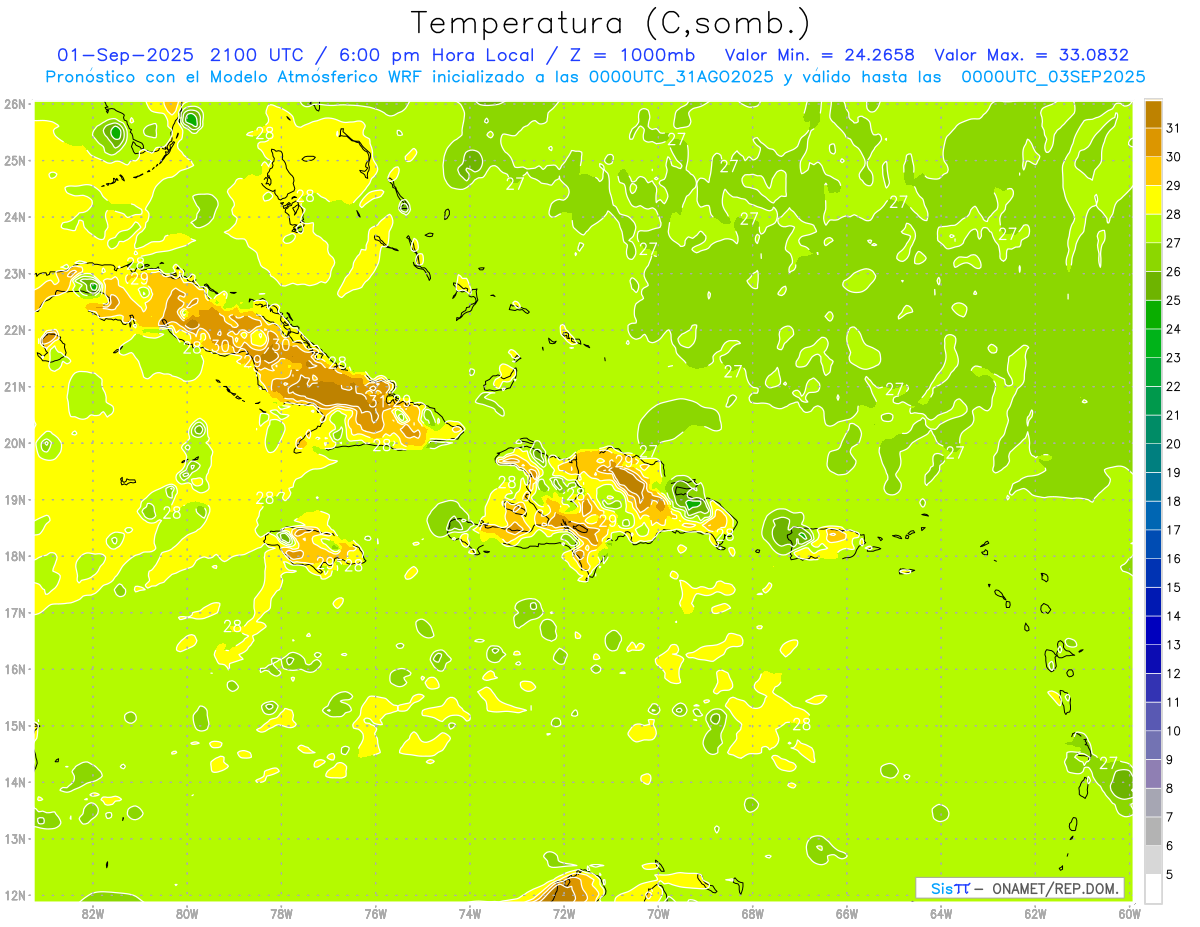Click 'Valor Max. = 33.0832' text

pos(1032,55)
